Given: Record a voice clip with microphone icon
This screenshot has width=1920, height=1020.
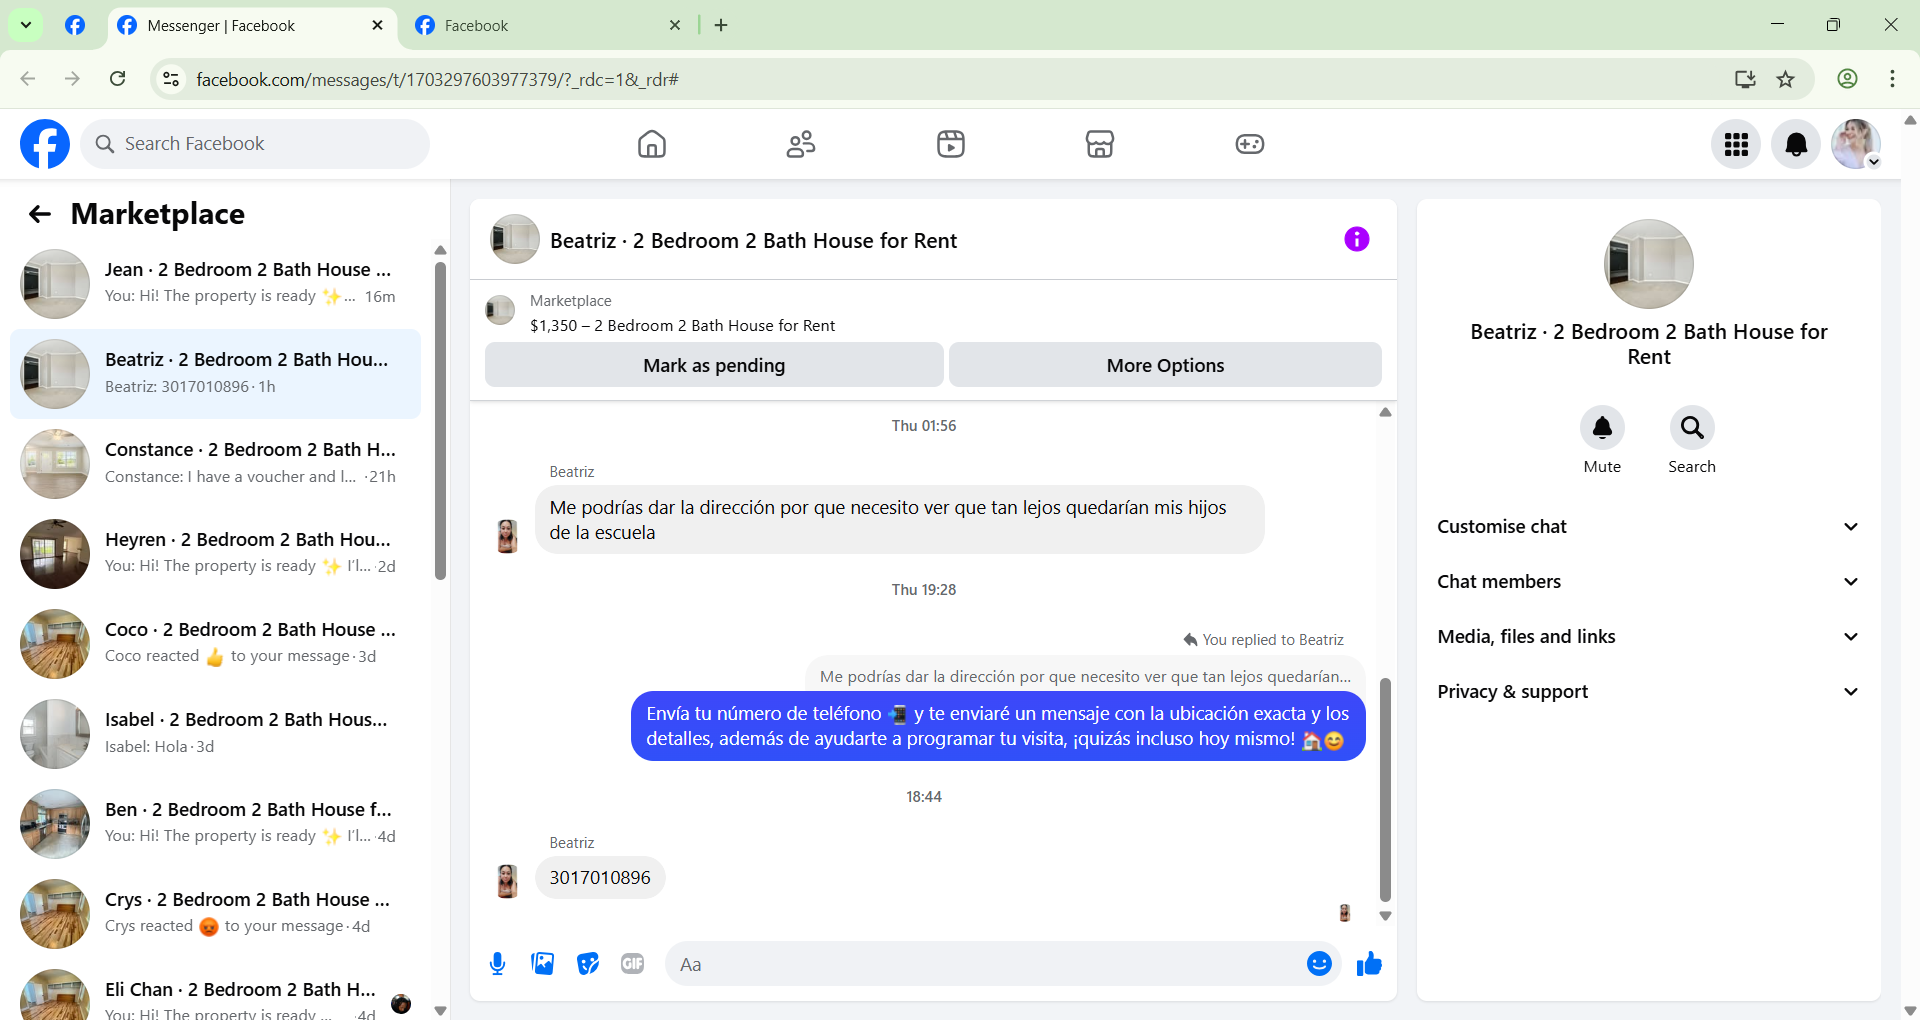Looking at the screenshot, I should pos(497,964).
